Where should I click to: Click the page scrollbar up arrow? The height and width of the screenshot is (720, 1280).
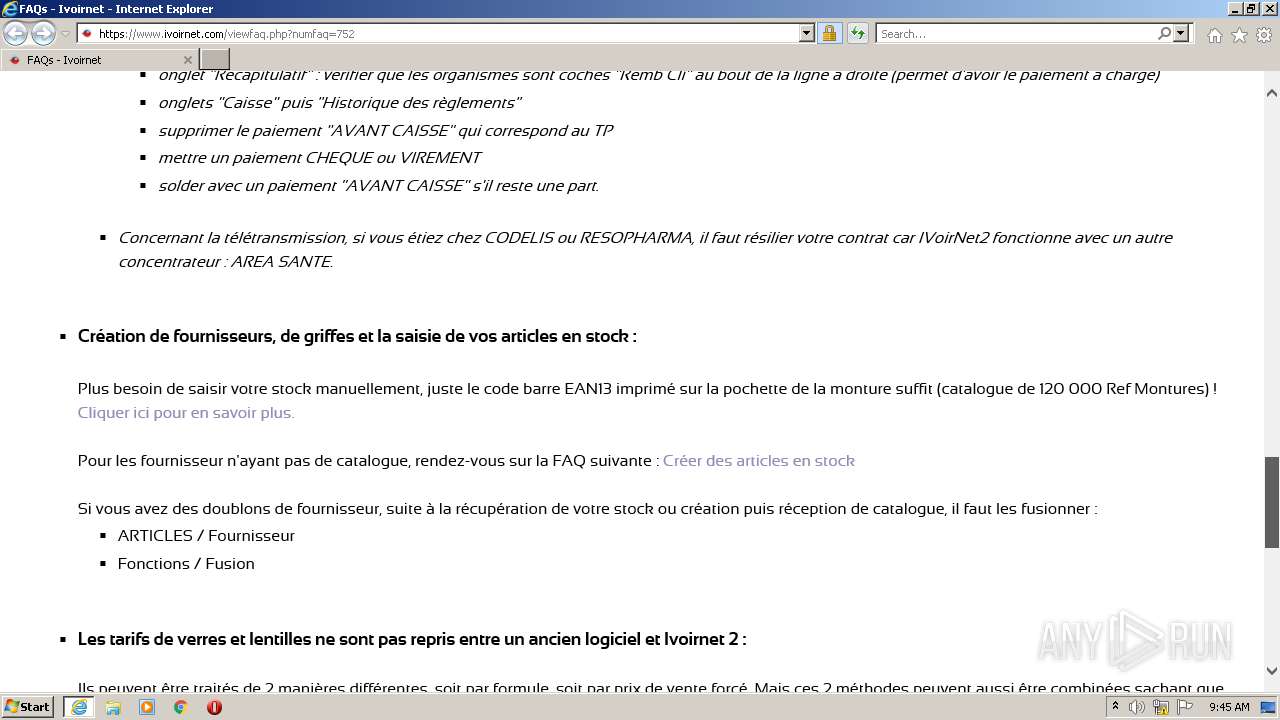(1272, 93)
